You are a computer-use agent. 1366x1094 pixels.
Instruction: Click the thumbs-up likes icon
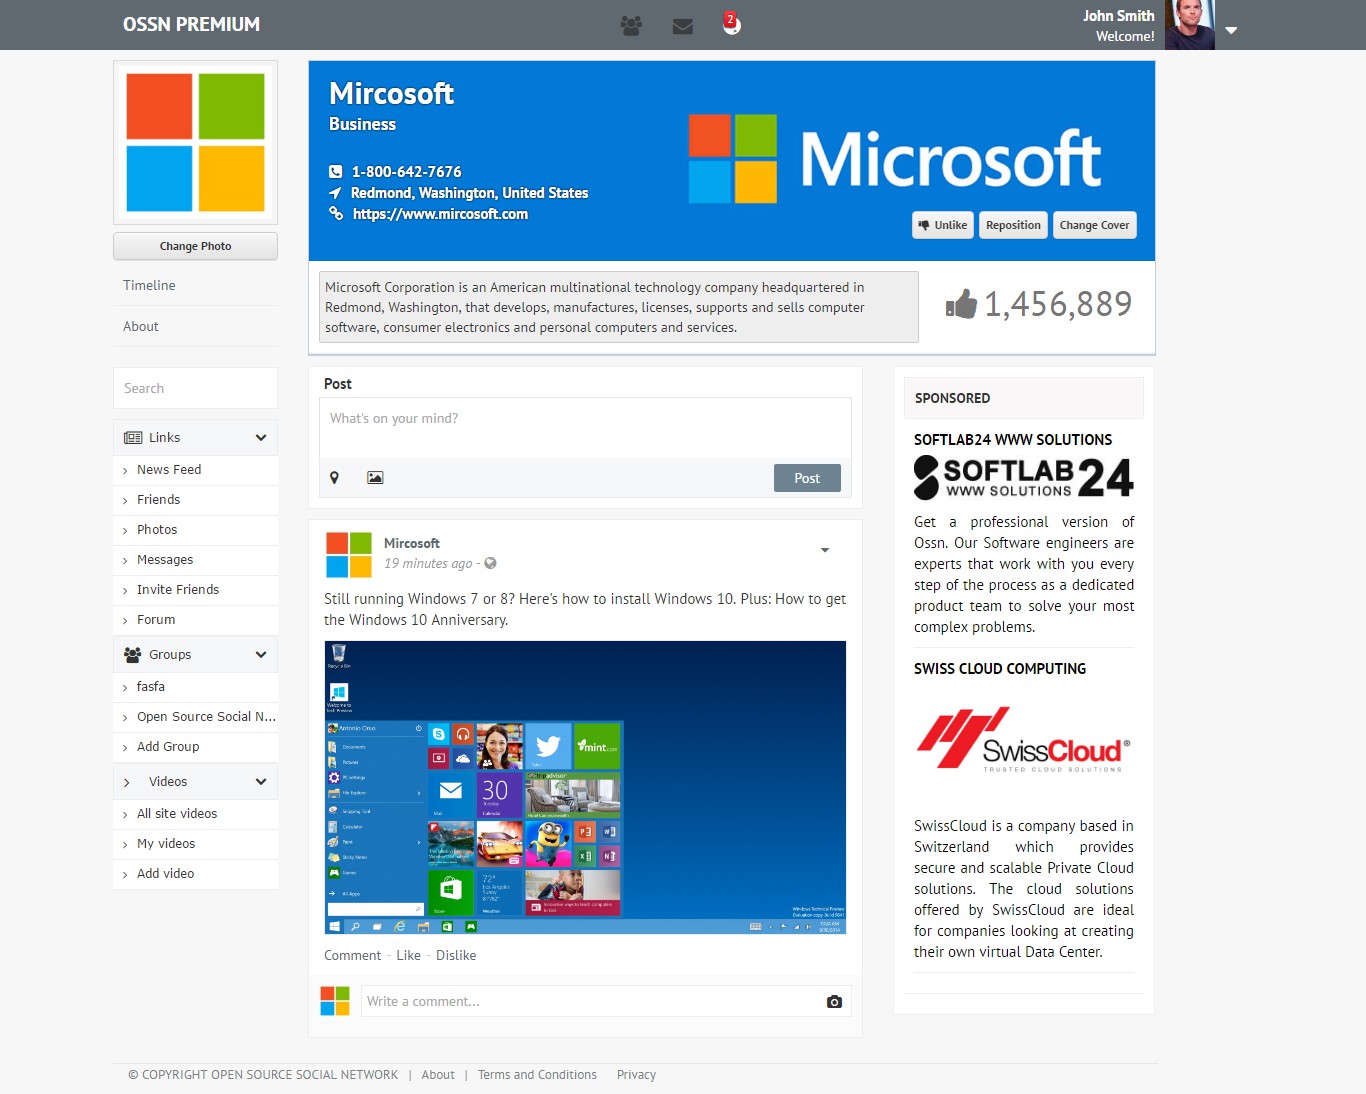pos(962,303)
